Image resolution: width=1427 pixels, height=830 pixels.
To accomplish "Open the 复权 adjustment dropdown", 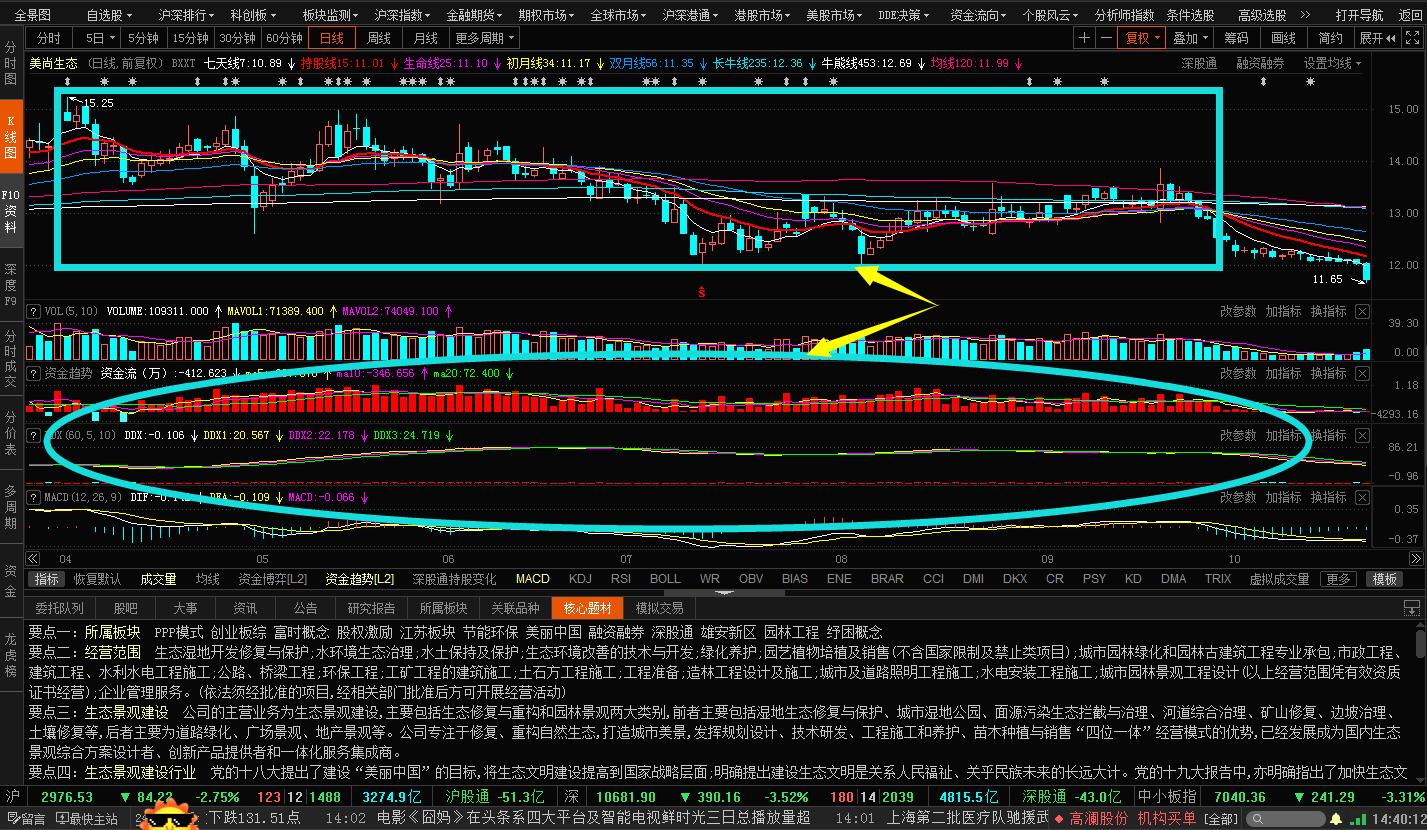I will tap(1143, 38).
